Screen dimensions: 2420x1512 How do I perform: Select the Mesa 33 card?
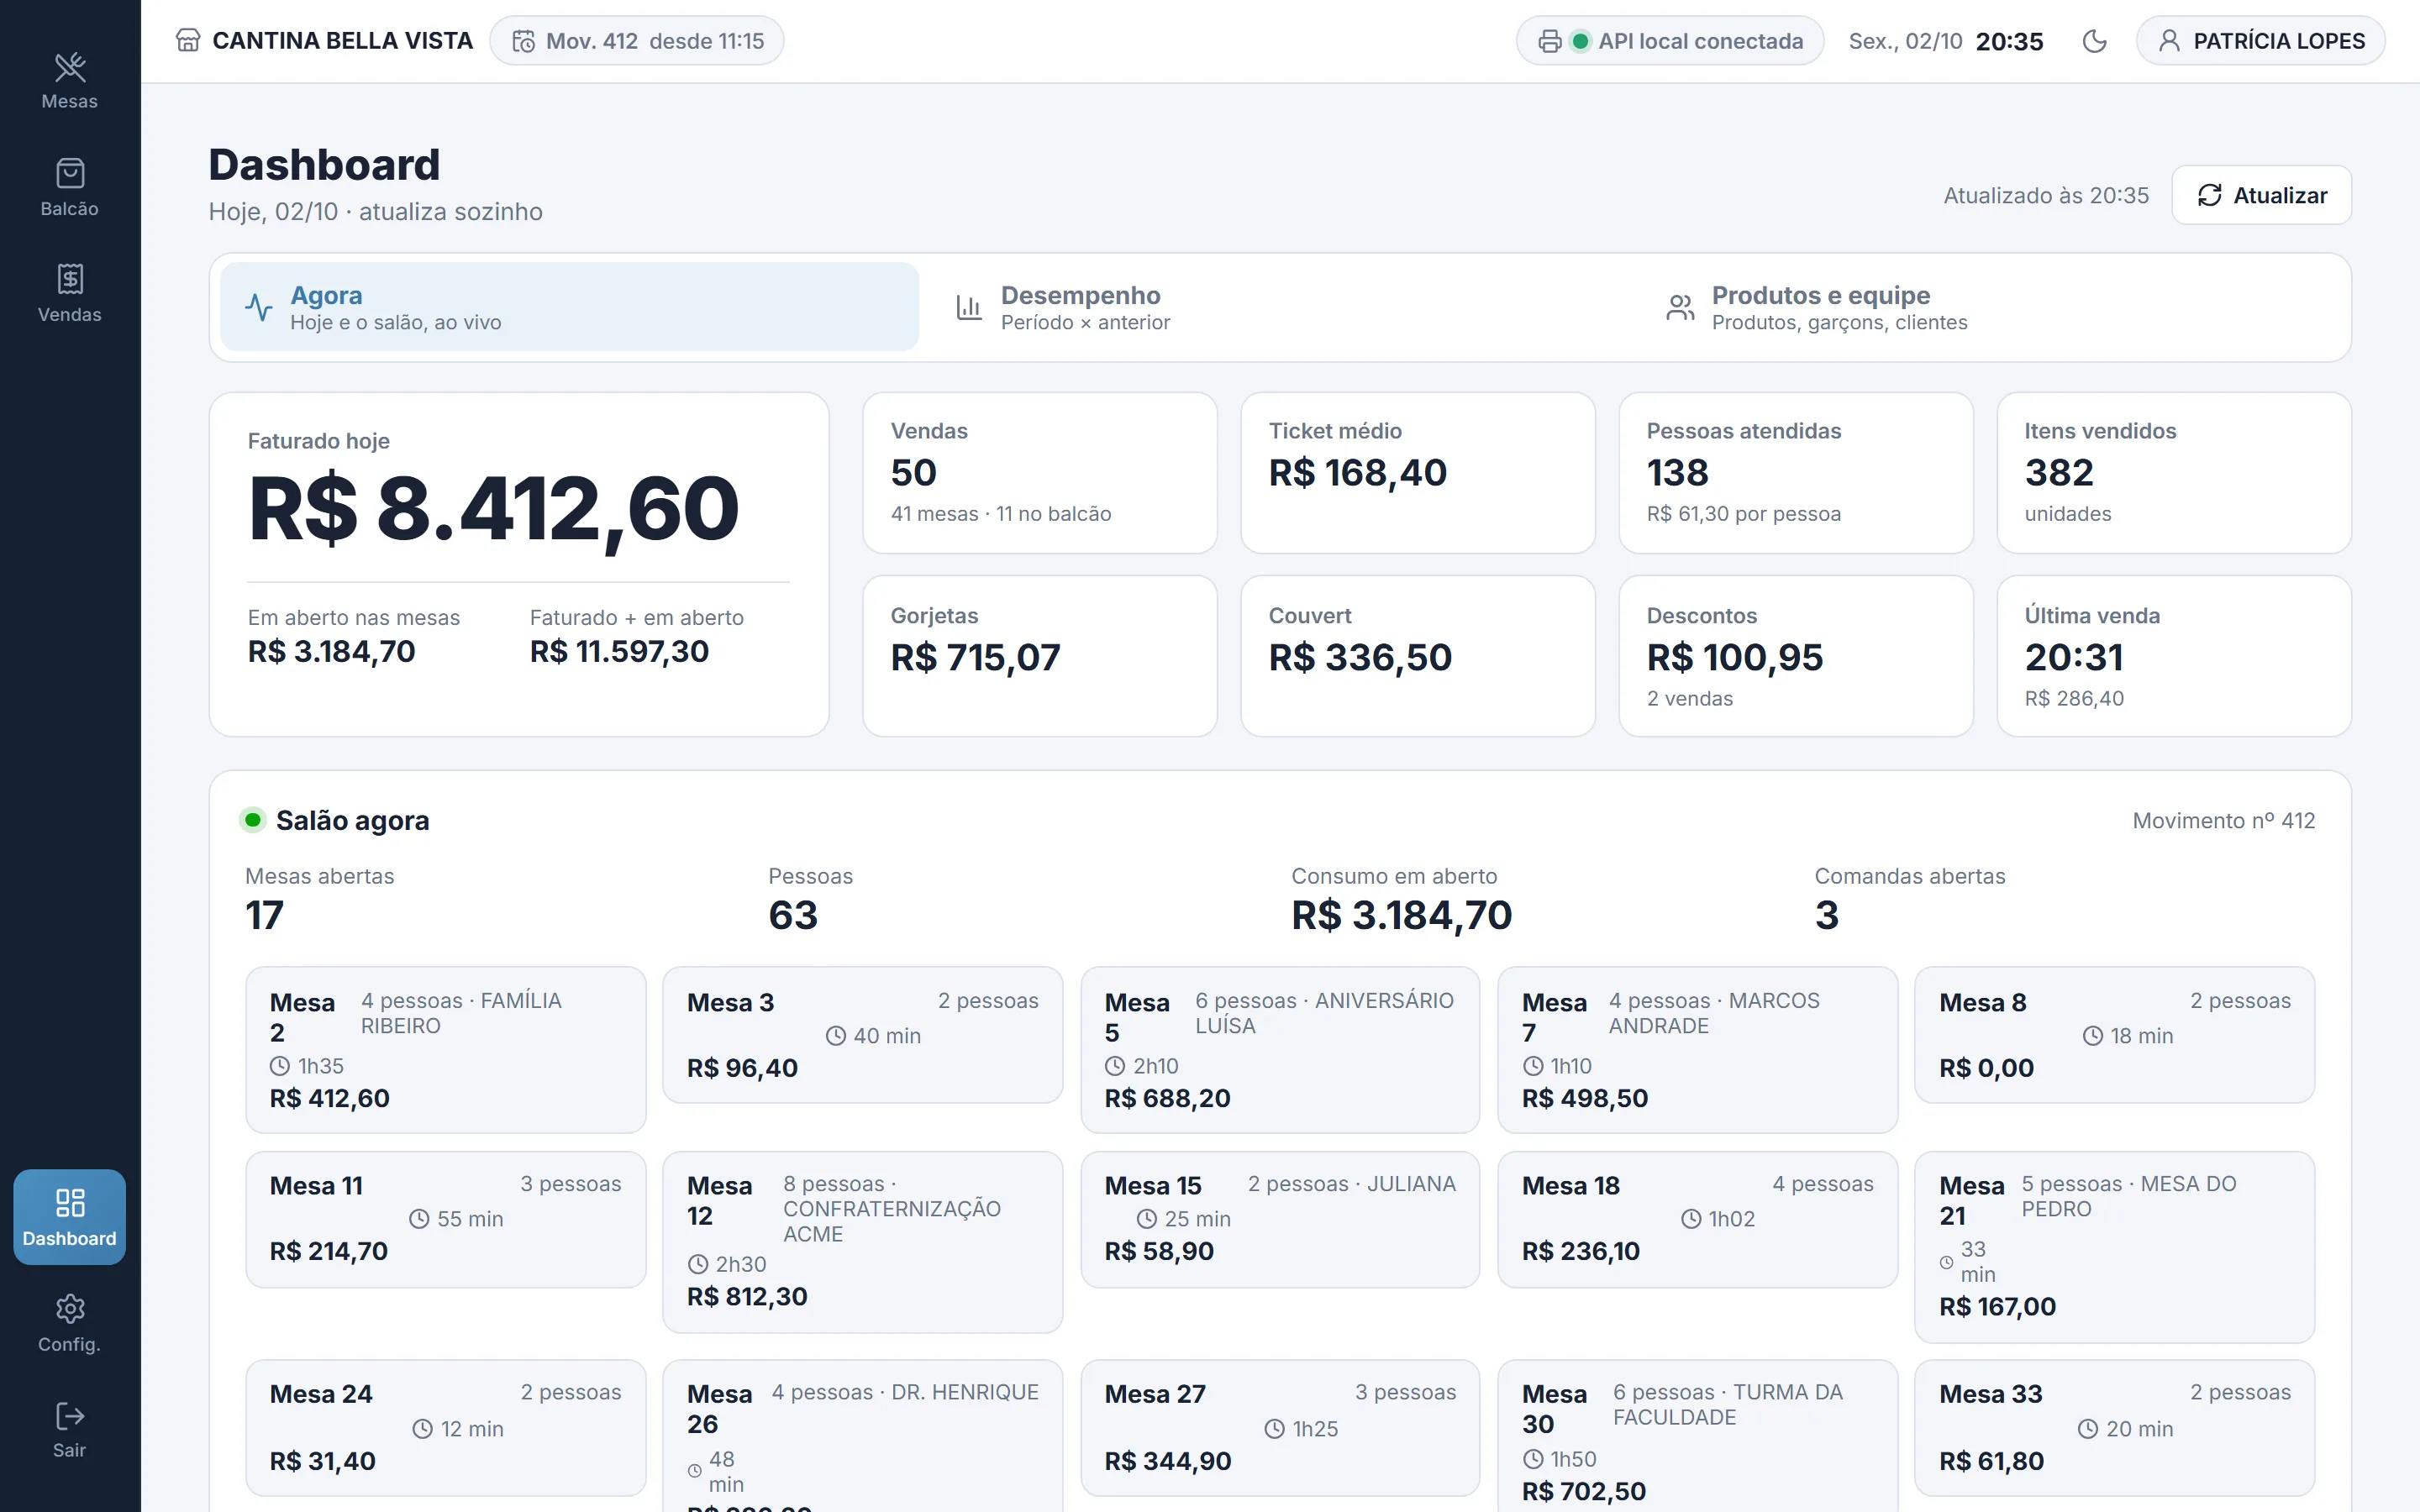point(2114,1428)
